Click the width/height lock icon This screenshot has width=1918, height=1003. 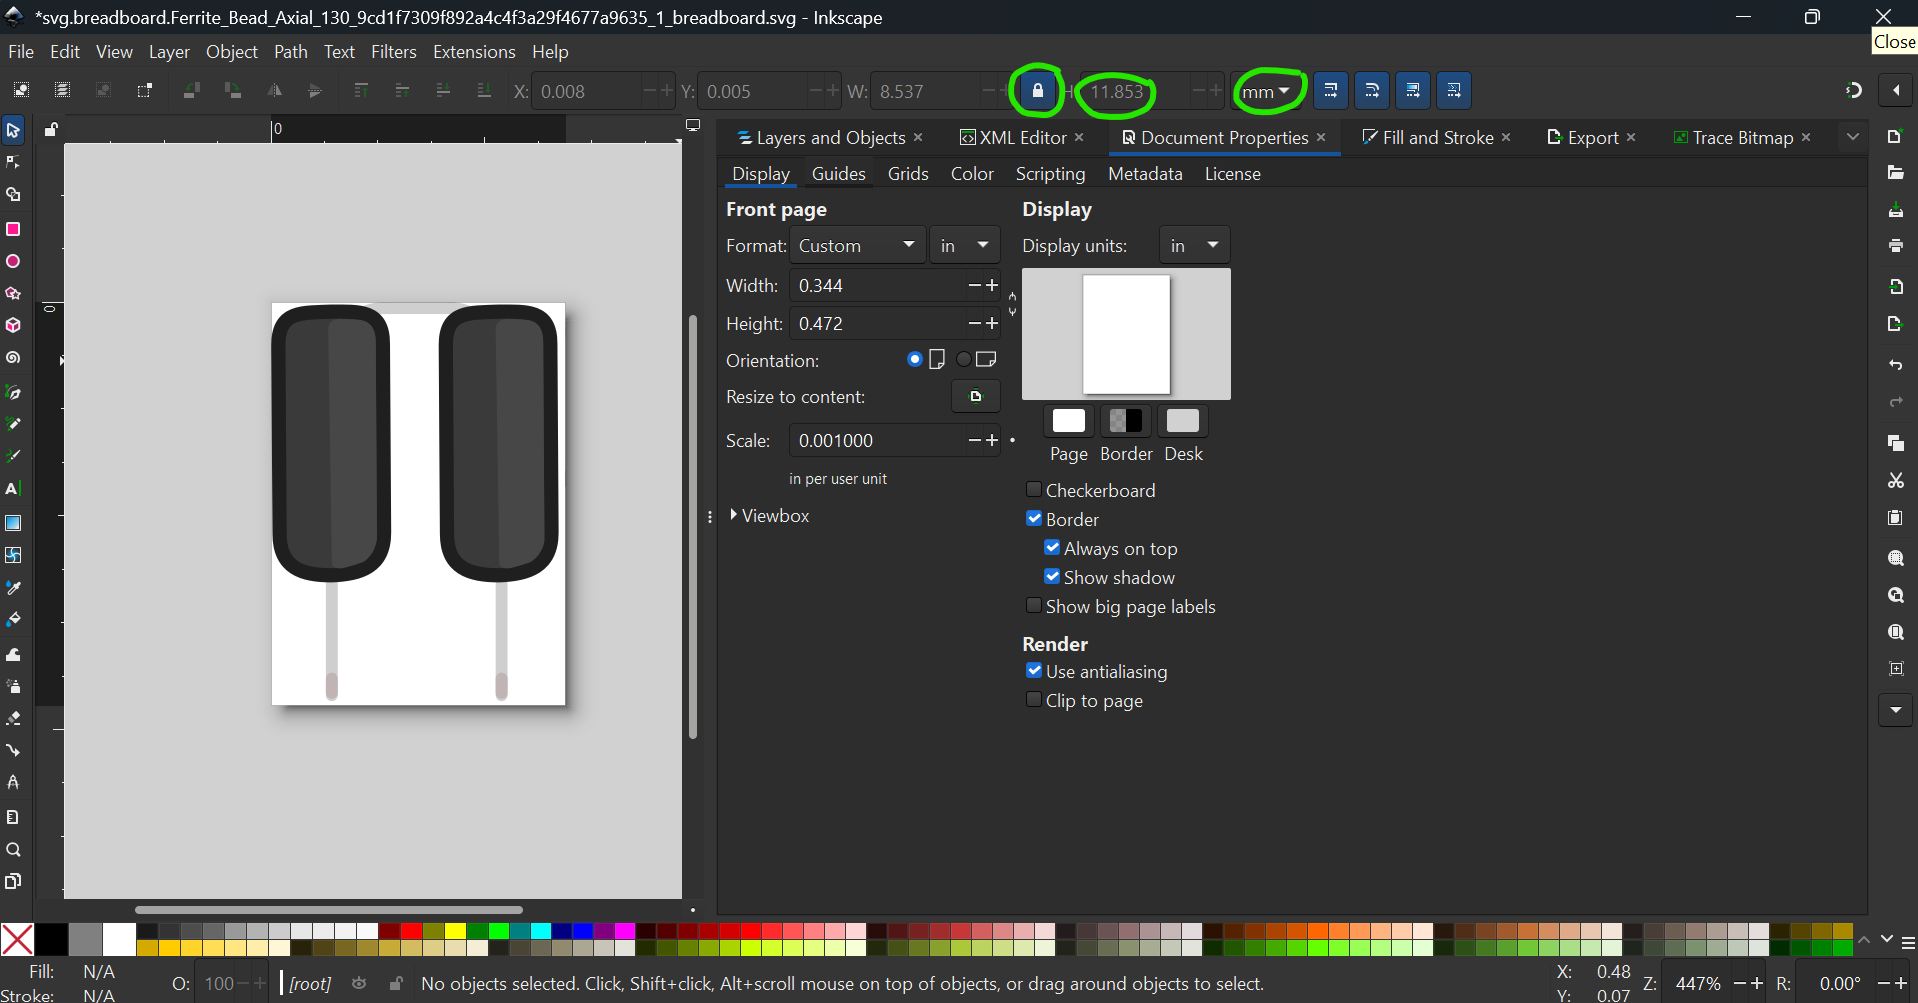1037,91
